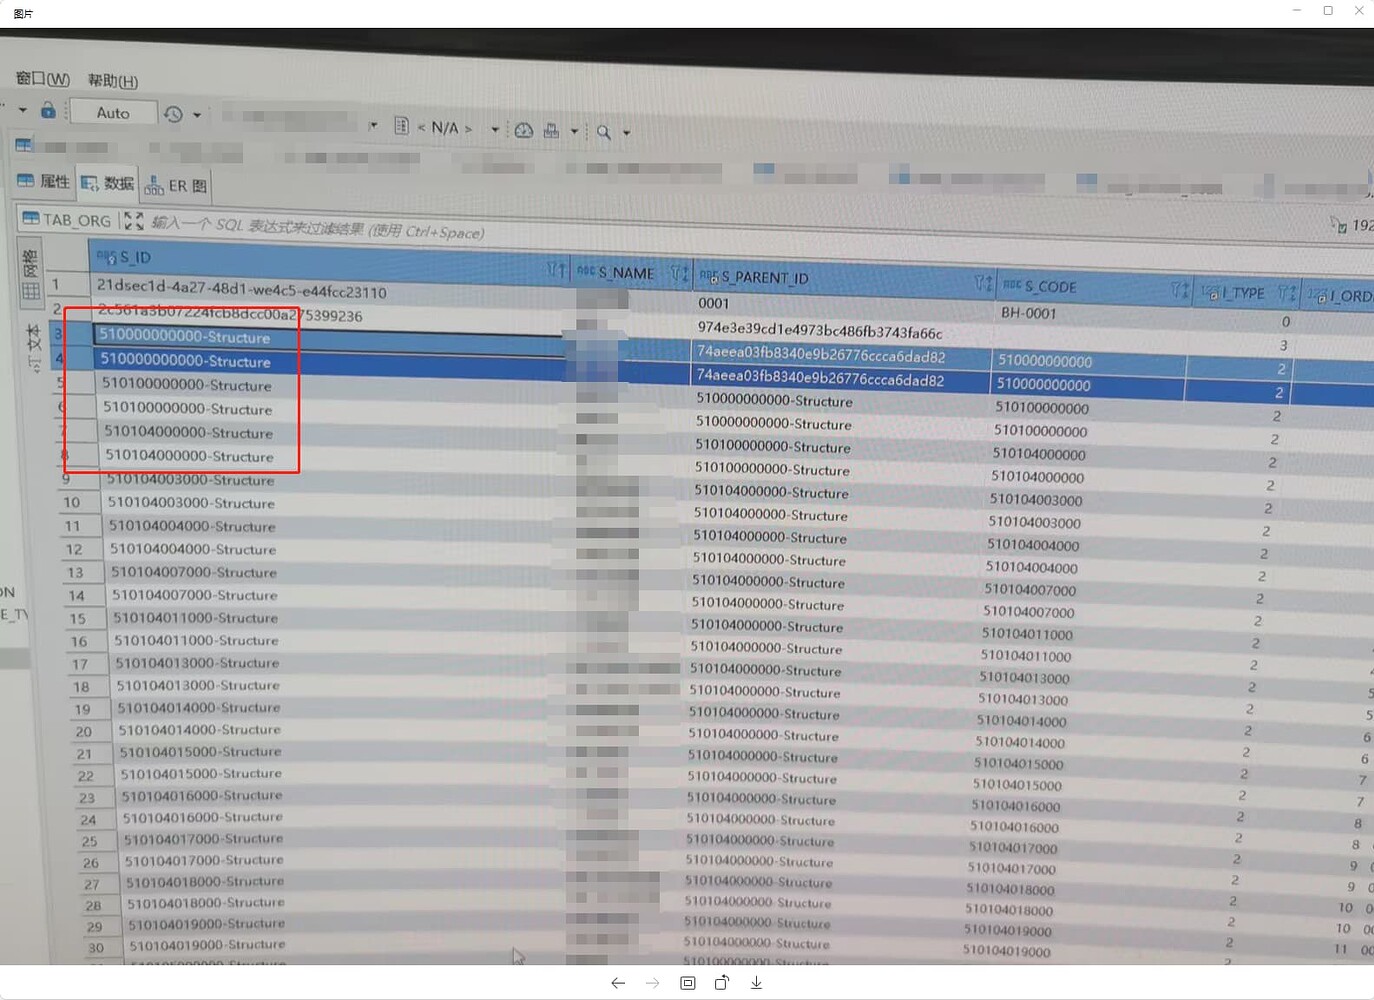
Task: Click S_ID cell in row 27
Action: click(205, 882)
